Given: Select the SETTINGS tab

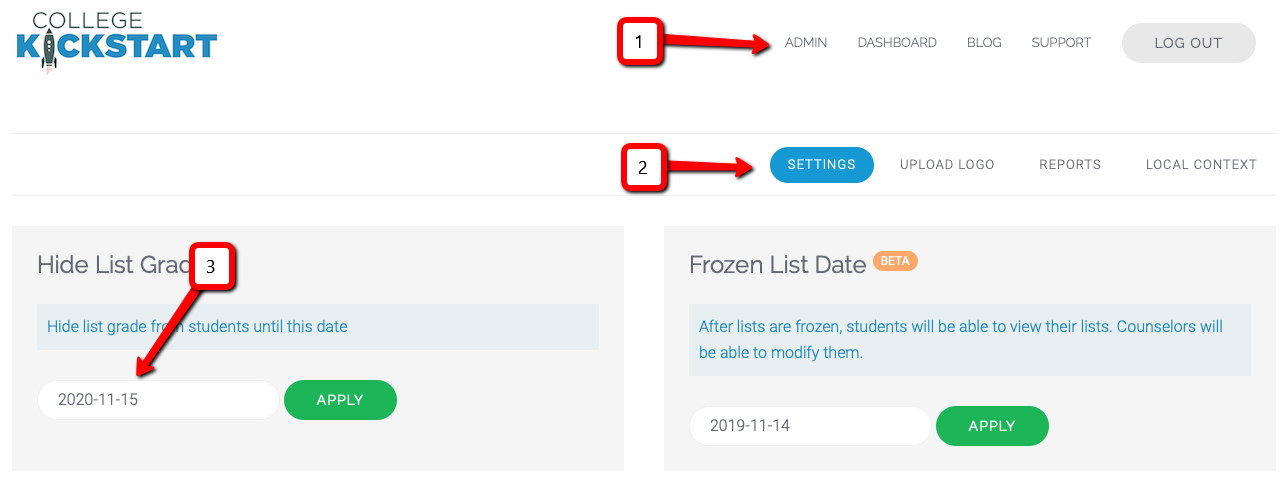Looking at the screenshot, I should 821,165.
